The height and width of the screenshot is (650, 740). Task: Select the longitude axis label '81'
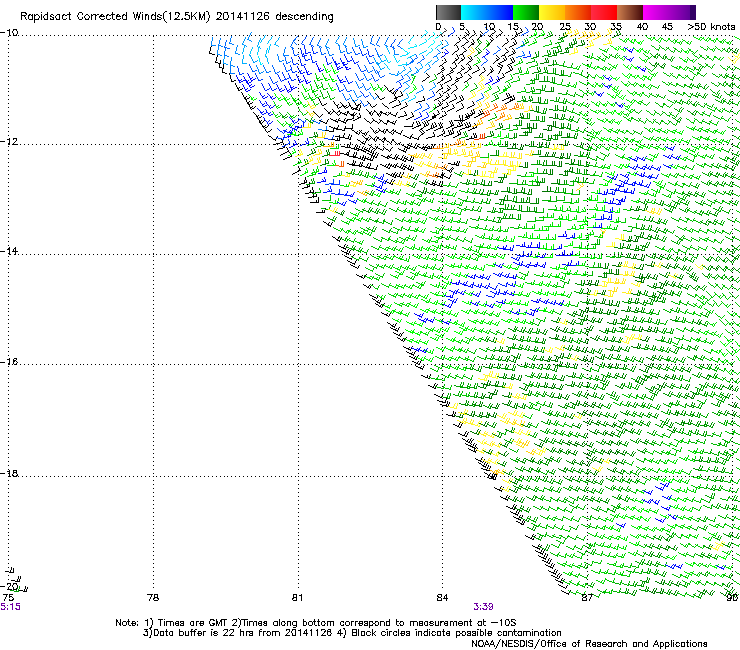297,598
